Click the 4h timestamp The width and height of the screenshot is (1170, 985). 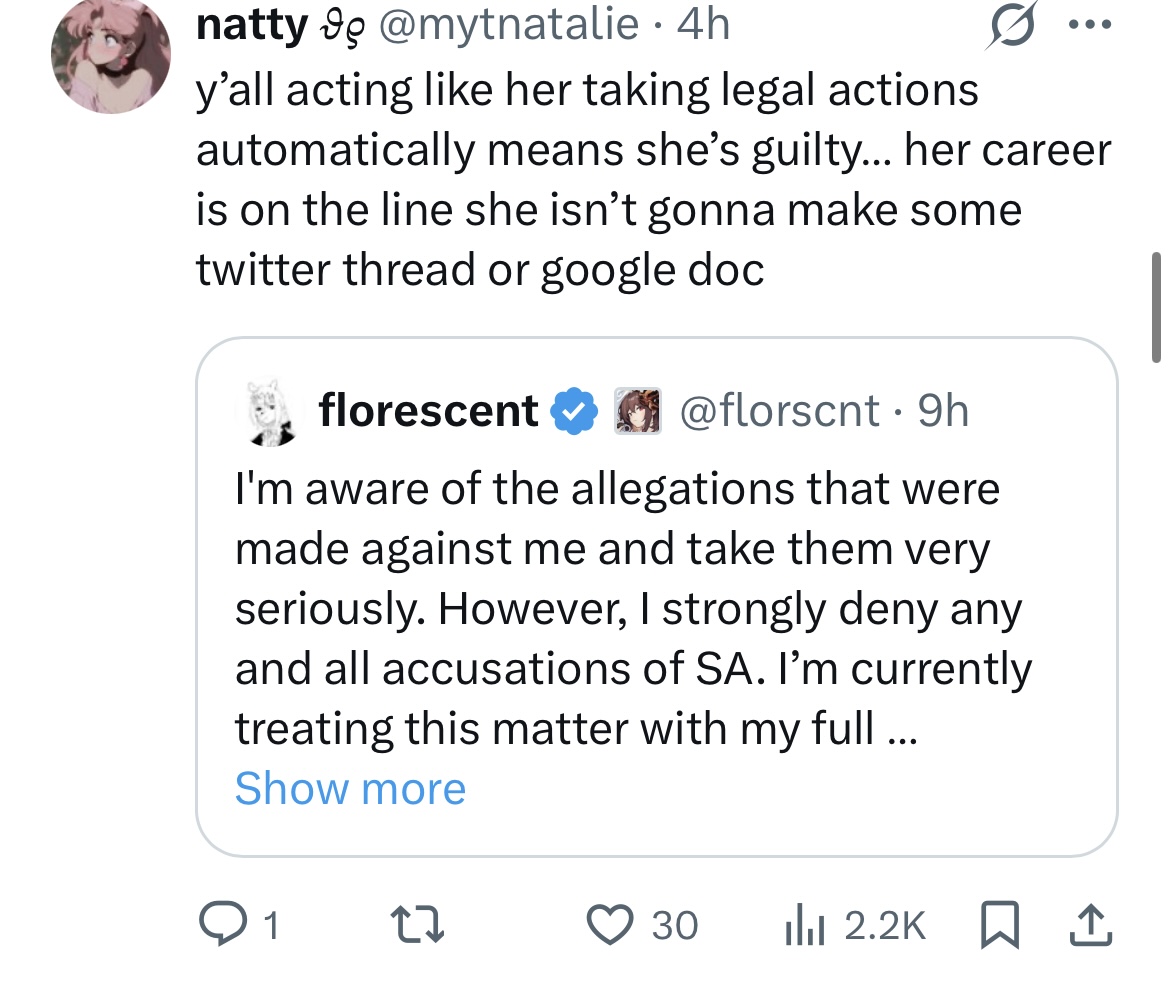pos(703,24)
